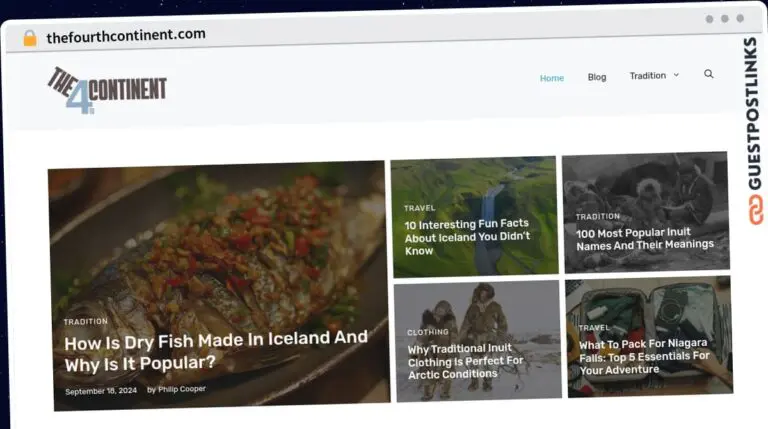Screen dimensions: 768x429
Task: Click the September 18, 2024 post date
Action: [x=101, y=391]
